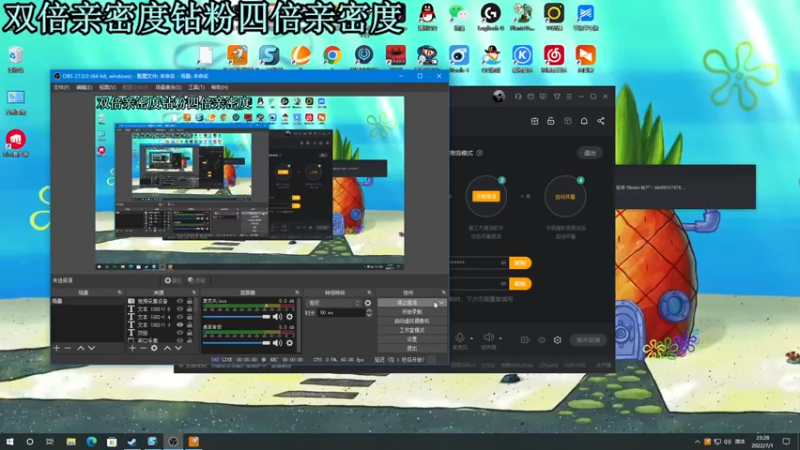The height and width of the screenshot is (450, 800).
Task: Move scene down with arrow icon
Action: [92, 348]
